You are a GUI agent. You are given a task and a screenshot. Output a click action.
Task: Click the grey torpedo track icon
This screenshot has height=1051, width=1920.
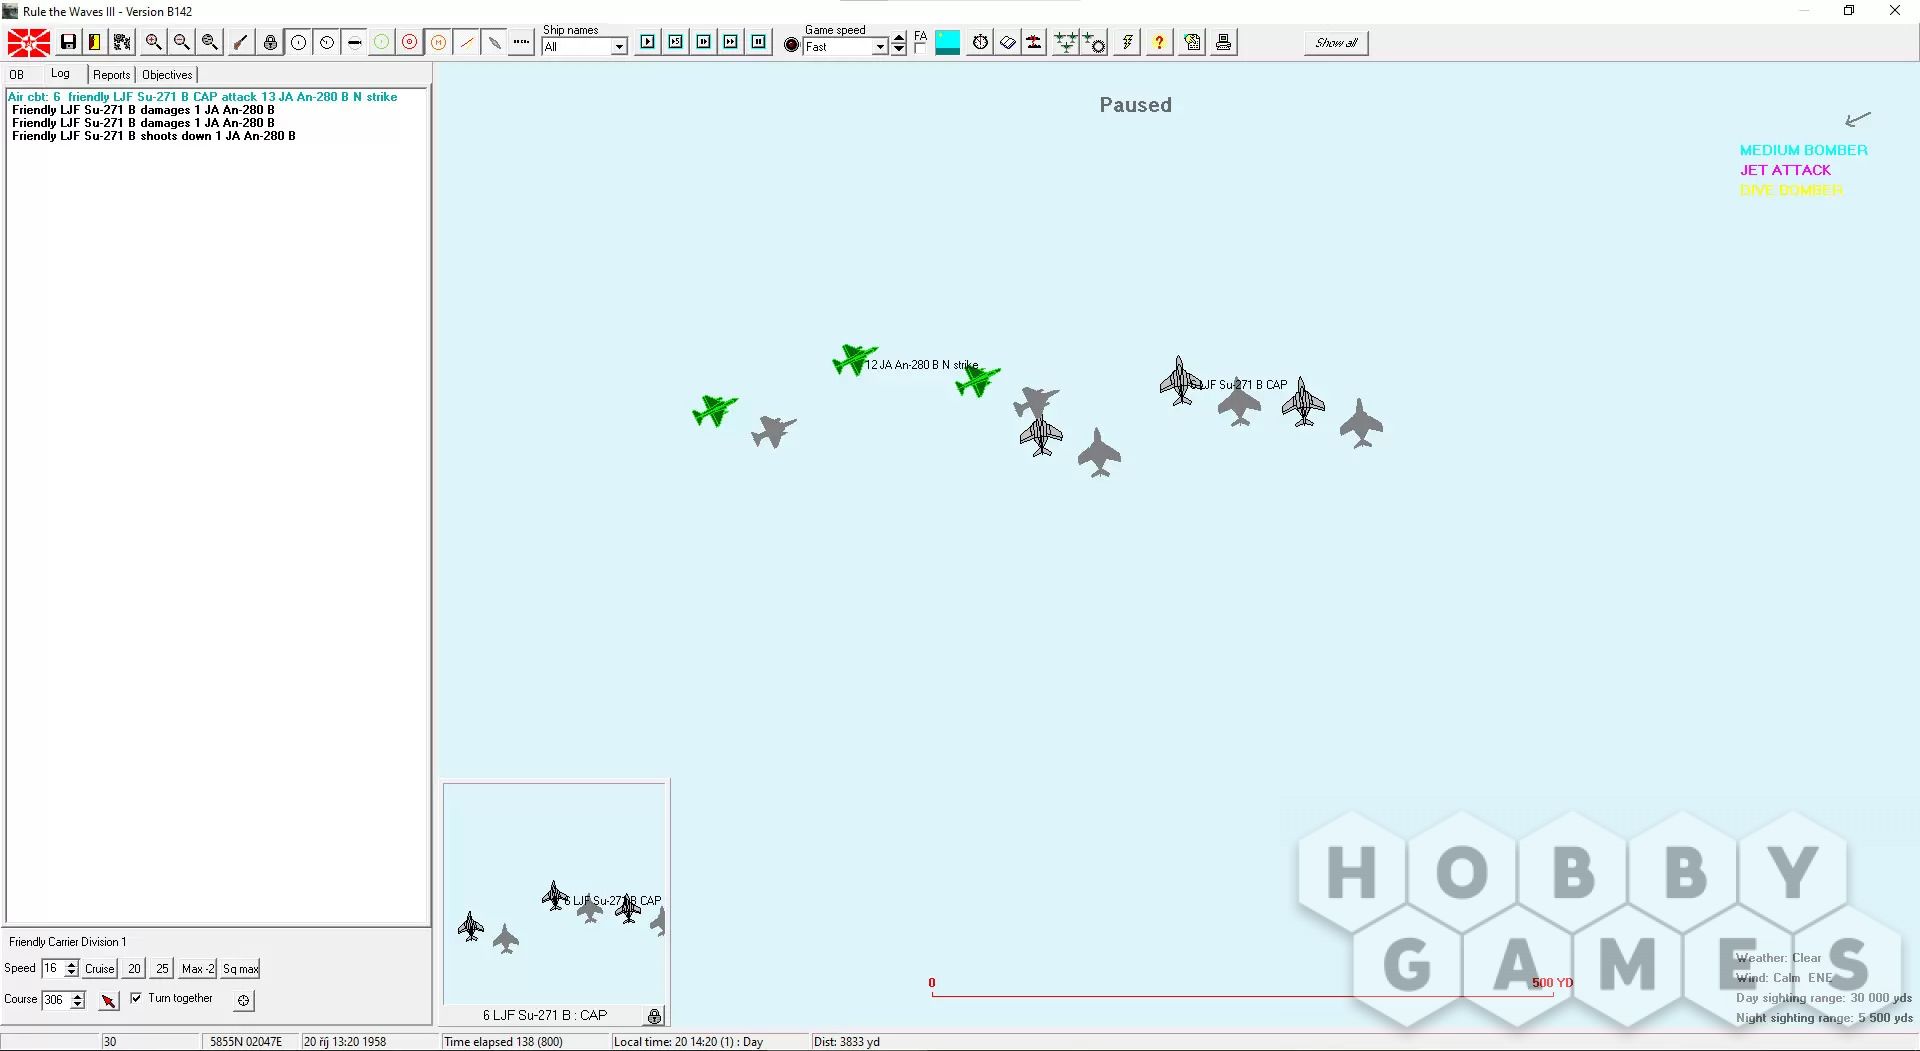494,43
